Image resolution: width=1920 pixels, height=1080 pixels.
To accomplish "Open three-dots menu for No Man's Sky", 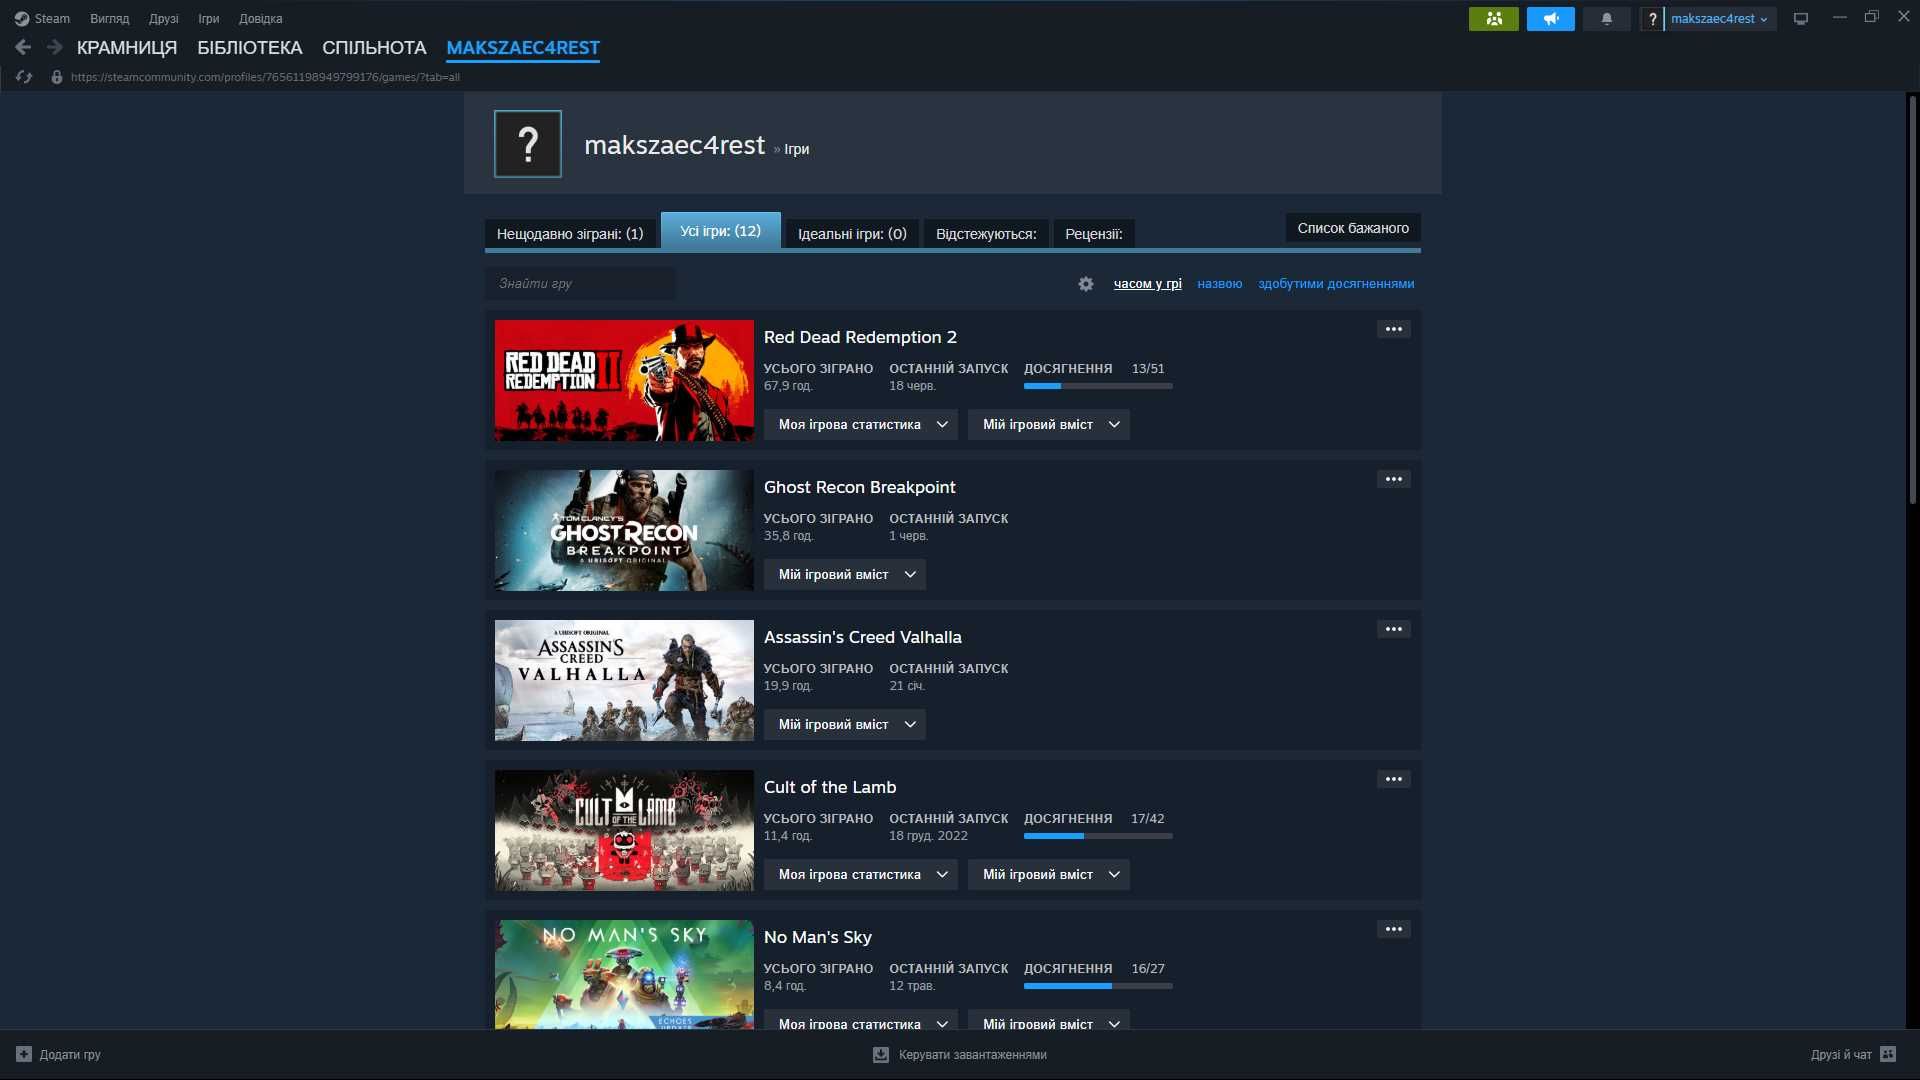I will [1393, 929].
